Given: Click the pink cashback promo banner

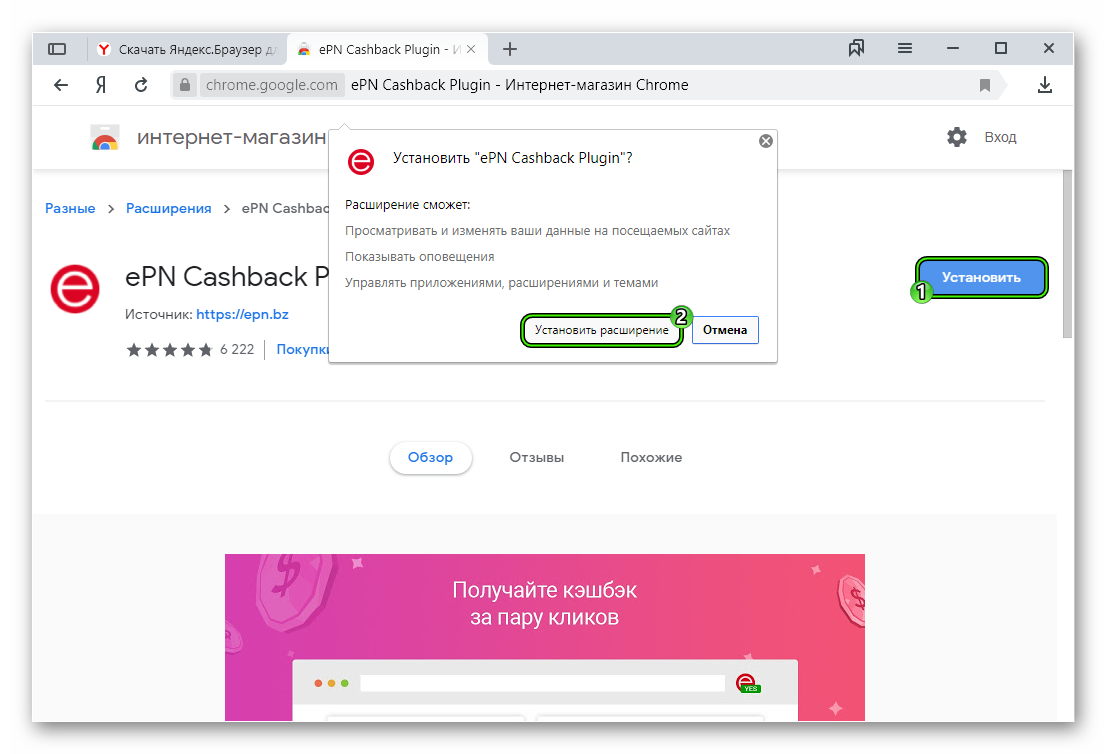Looking at the screenshot, I should 544,638.
